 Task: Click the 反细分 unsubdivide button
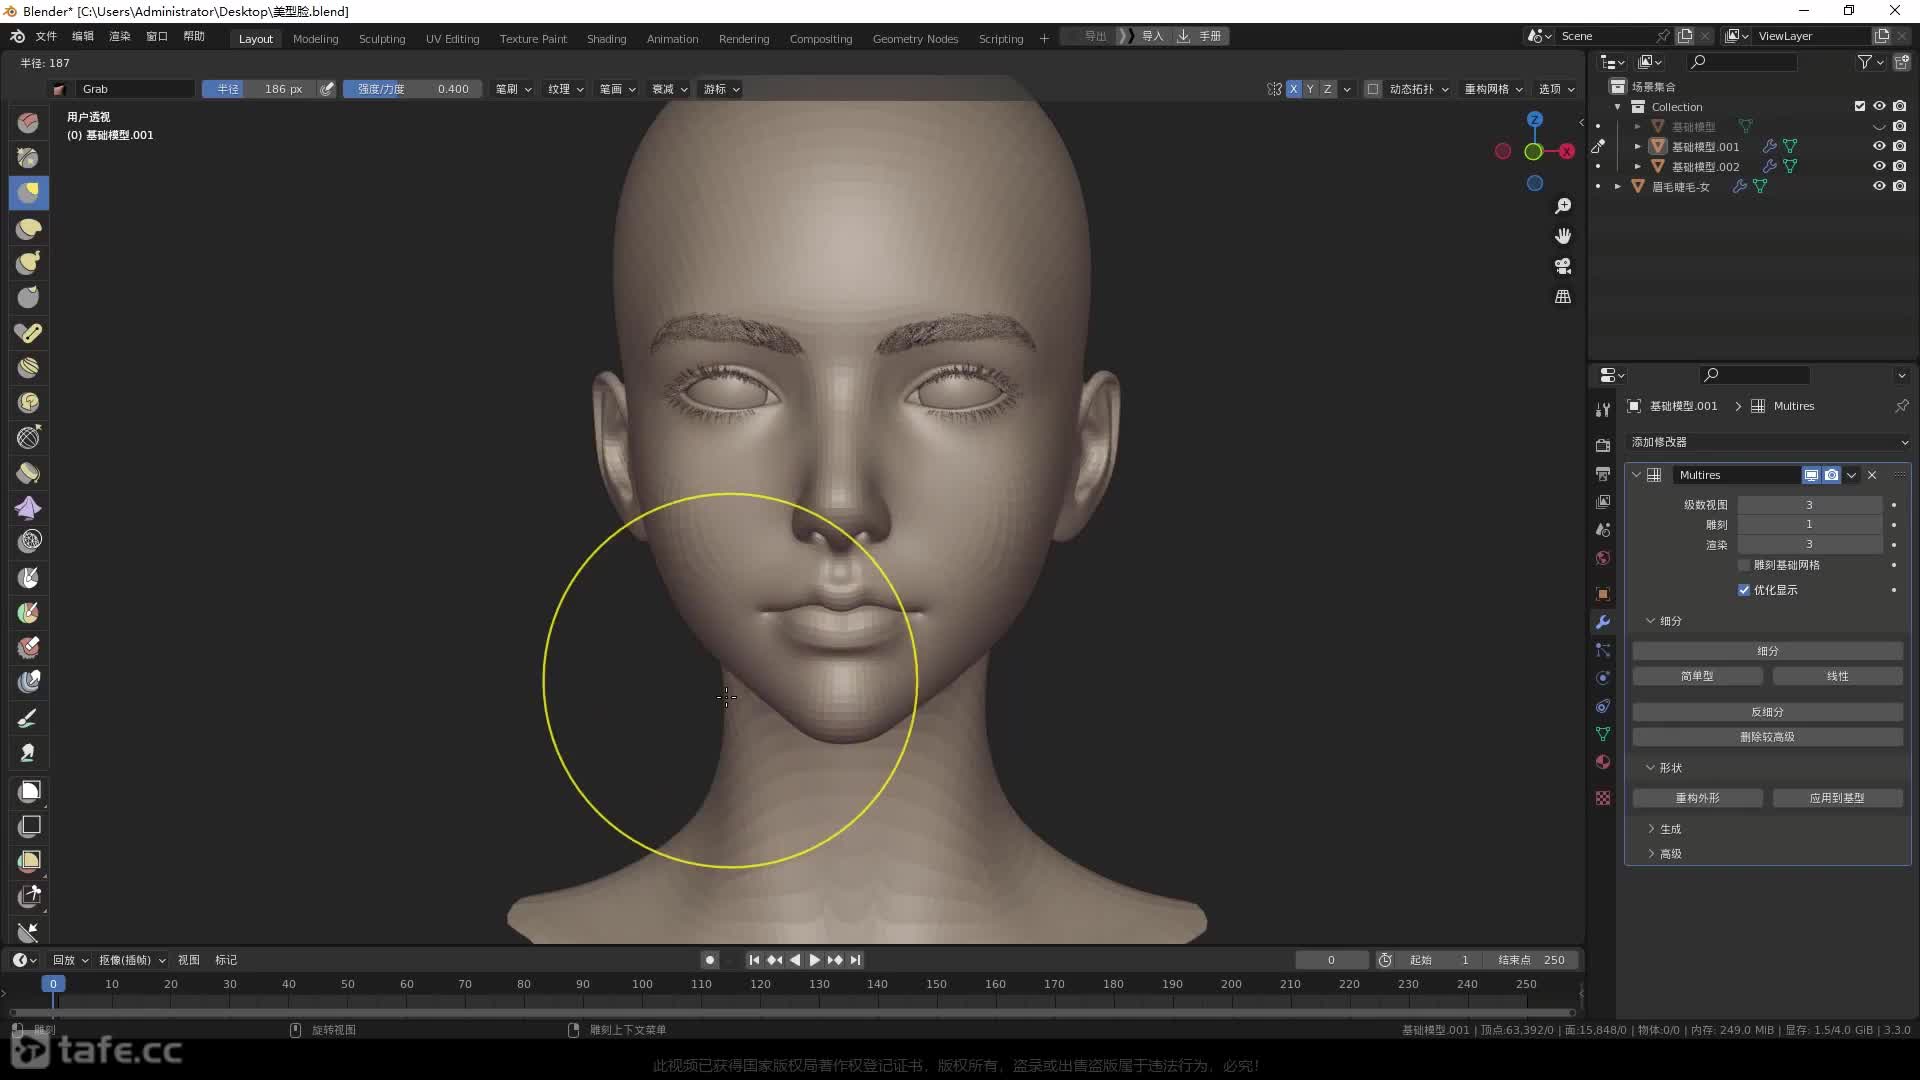(1767, 712)
